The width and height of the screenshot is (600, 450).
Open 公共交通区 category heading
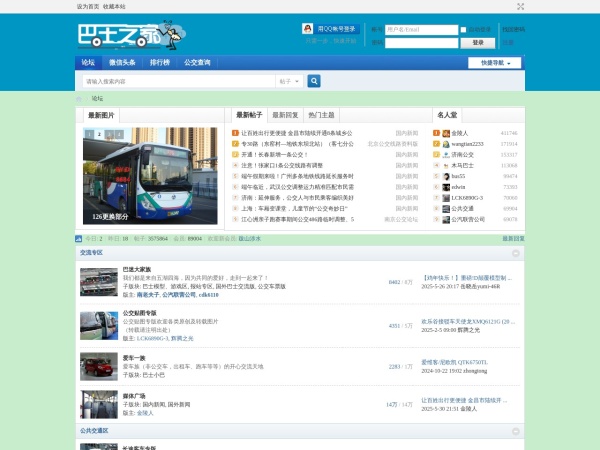94,431
